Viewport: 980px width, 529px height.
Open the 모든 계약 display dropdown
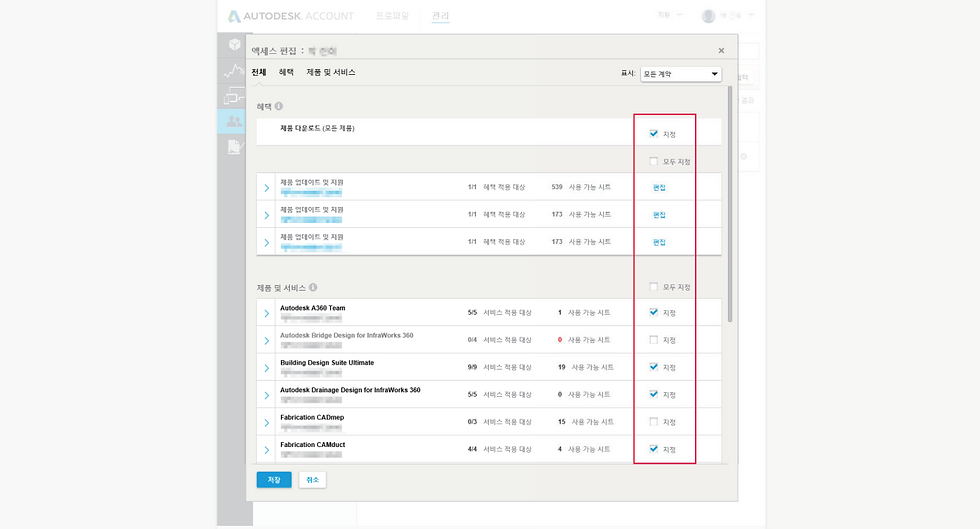(681, 74)
